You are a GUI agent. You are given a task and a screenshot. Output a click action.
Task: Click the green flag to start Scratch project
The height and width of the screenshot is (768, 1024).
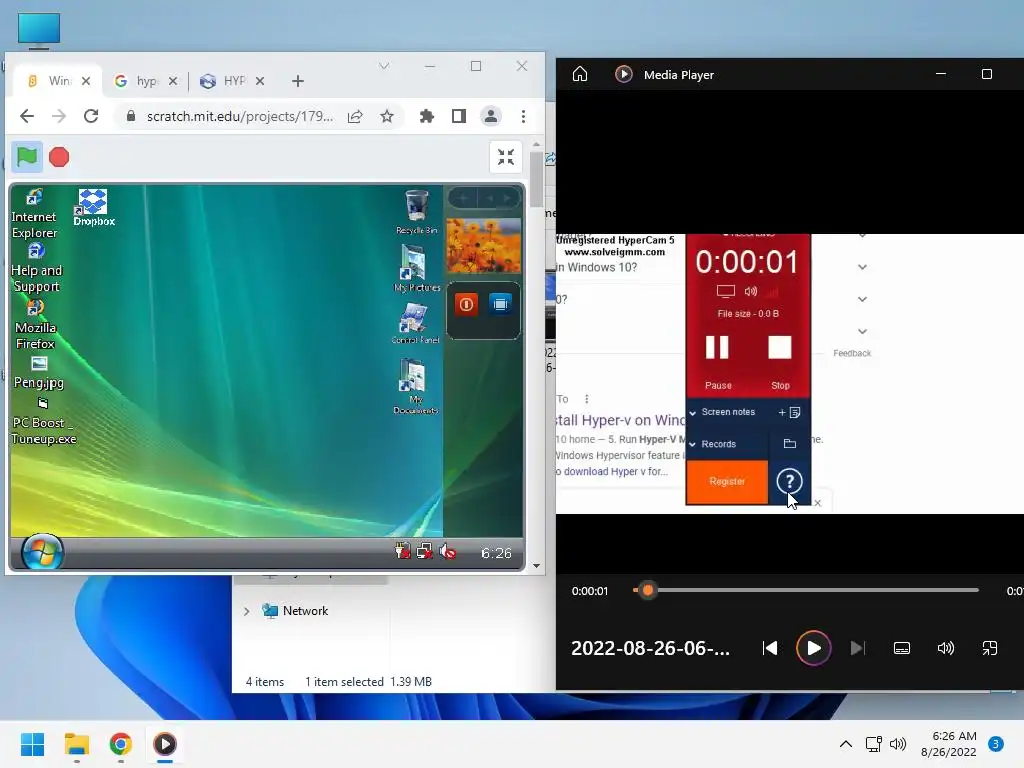coord(27,157)
